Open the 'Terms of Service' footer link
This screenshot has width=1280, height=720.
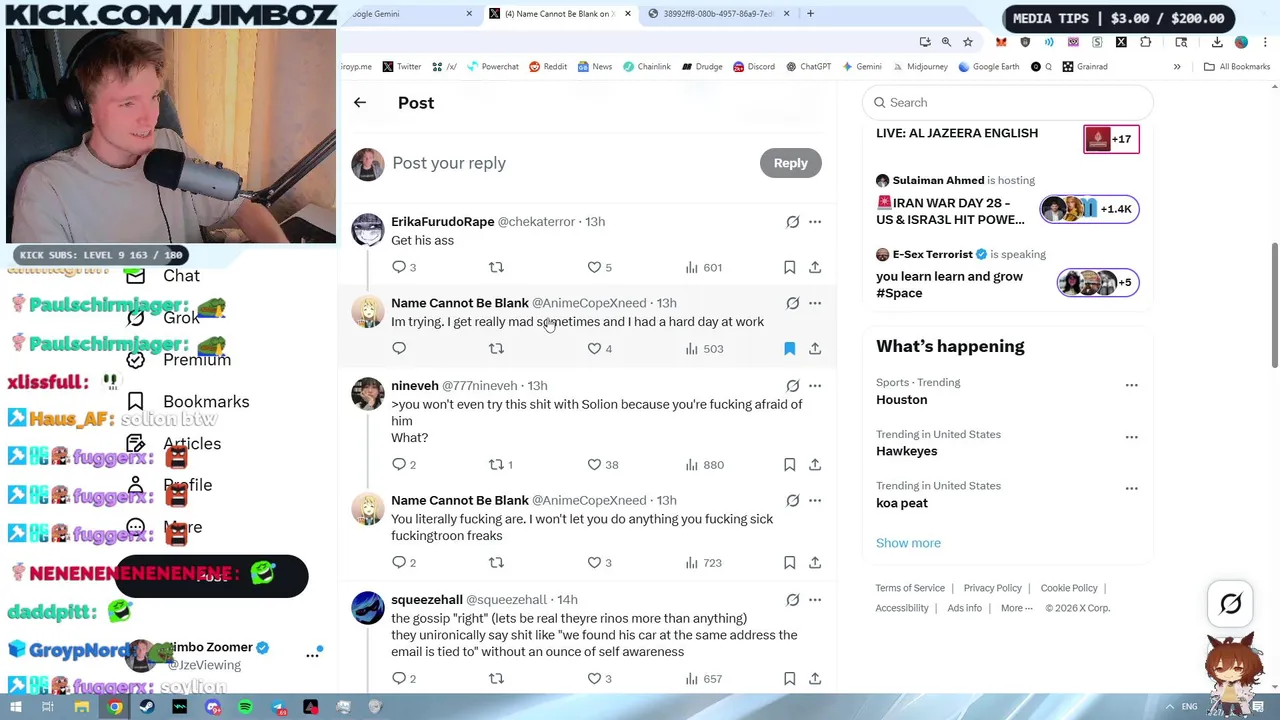pos(910,588)
